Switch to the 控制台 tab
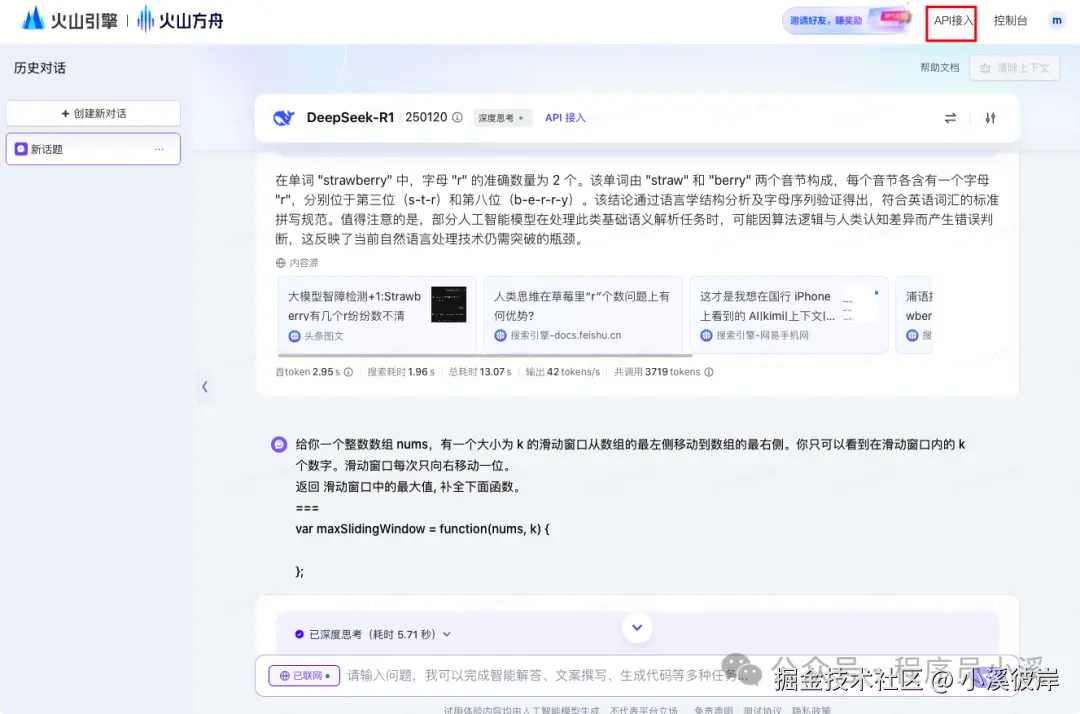The width and height of the screenshot is (1080, 714). coord(1010,22)
